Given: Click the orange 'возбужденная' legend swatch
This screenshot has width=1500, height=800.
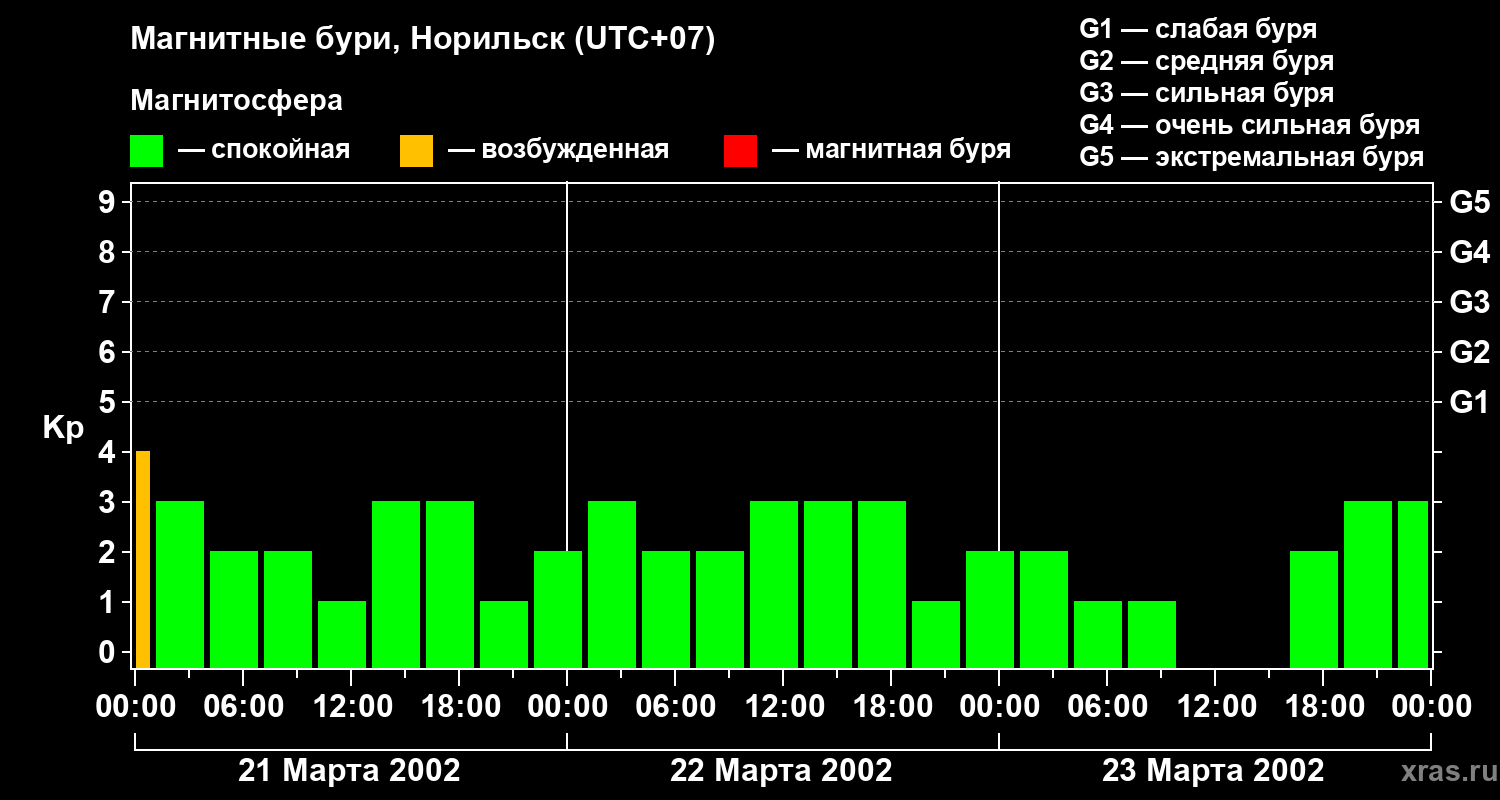Looking at the screenshot, I should 416,150.
